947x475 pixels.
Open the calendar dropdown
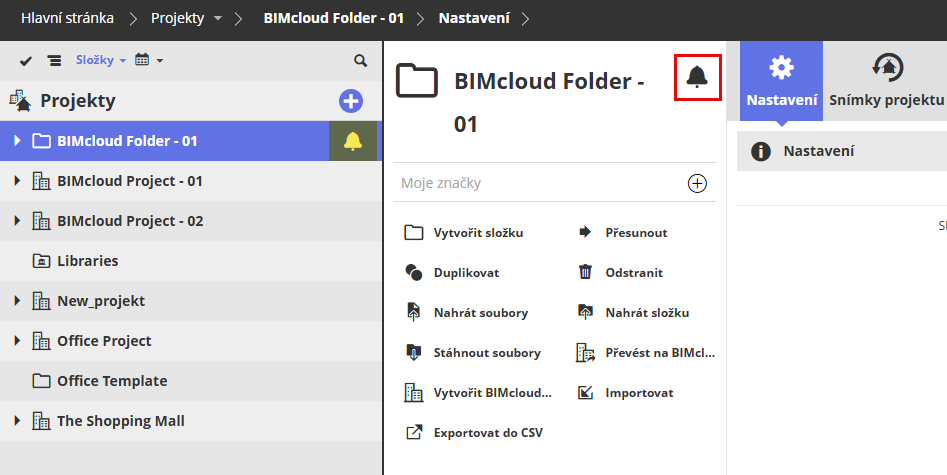click(148, 61)
